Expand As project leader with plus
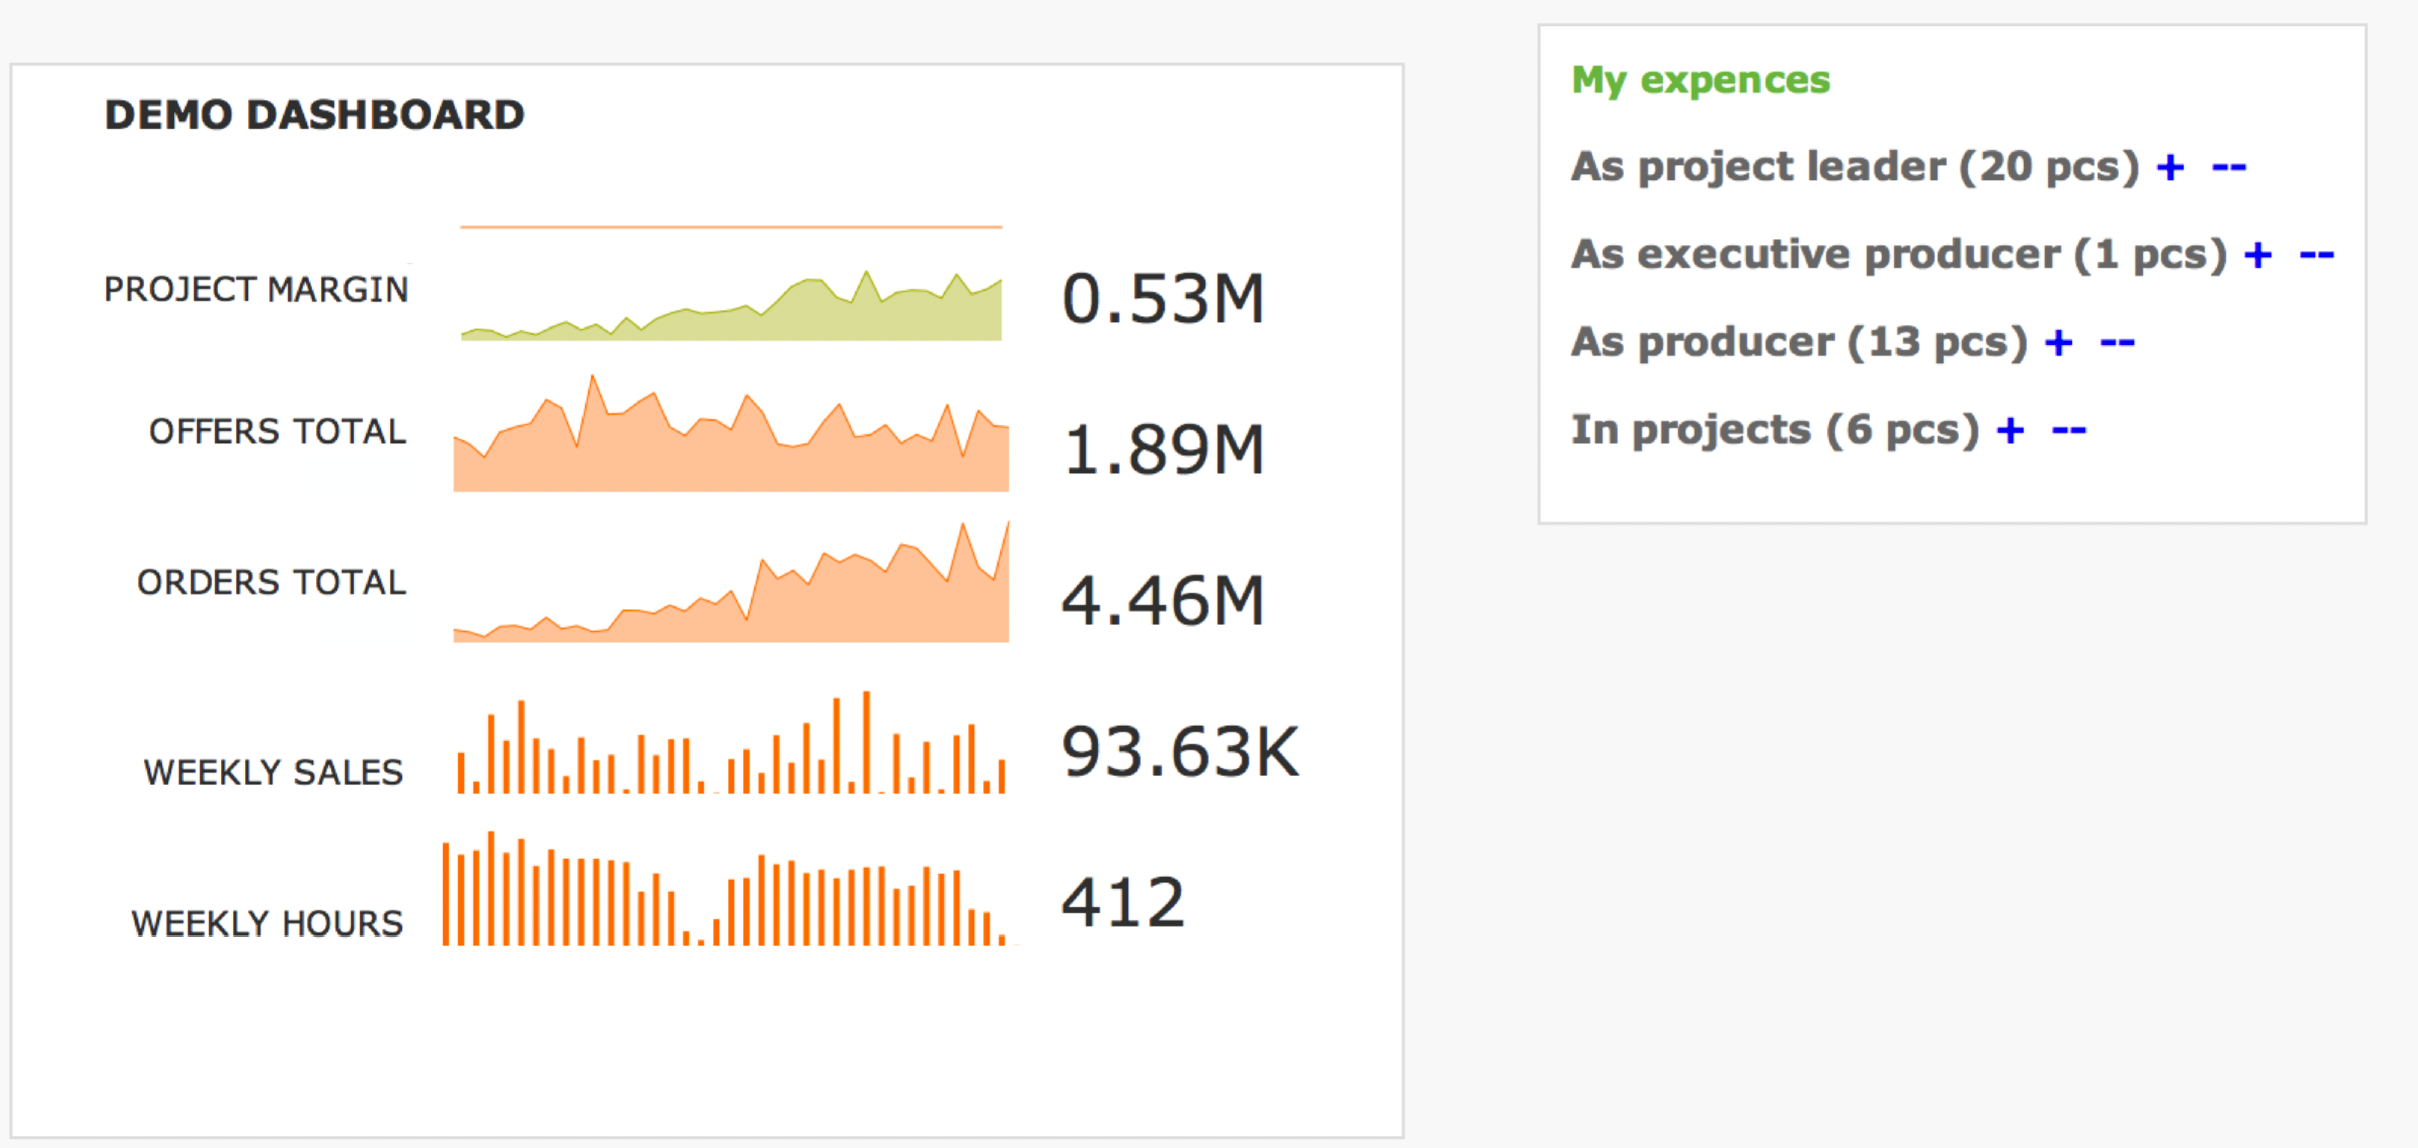The width and height of the screenshot is (2418, 1148). (x=2170, y=167)
